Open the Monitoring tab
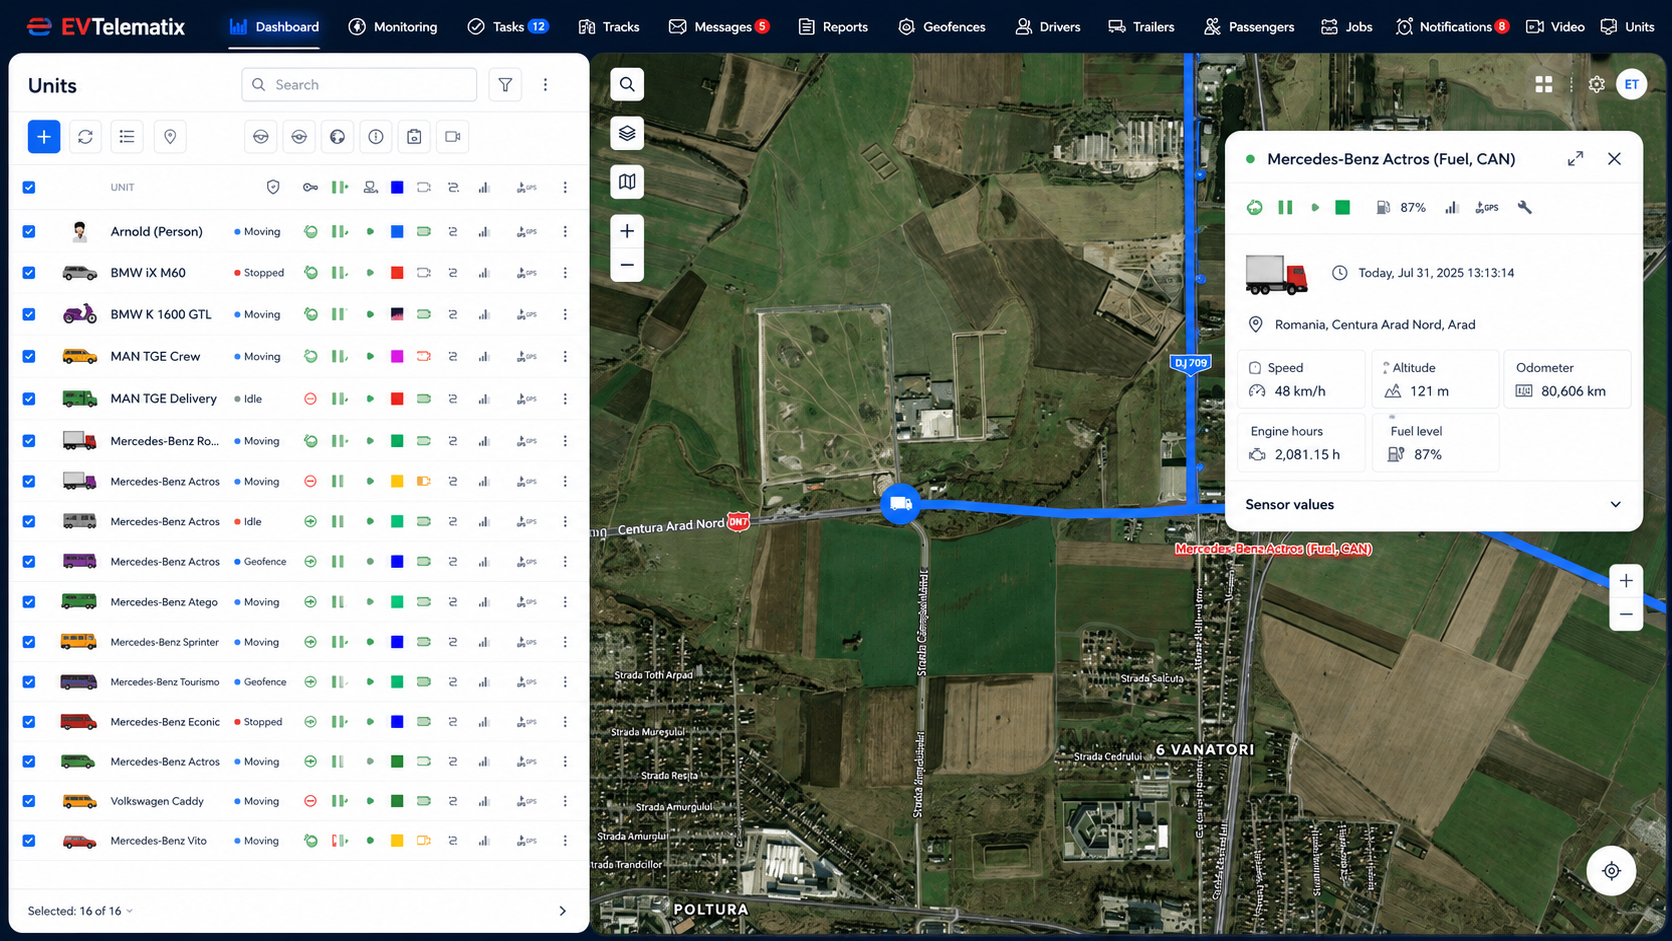This screenshot has height=941, width=1672. tap(392, 27)
